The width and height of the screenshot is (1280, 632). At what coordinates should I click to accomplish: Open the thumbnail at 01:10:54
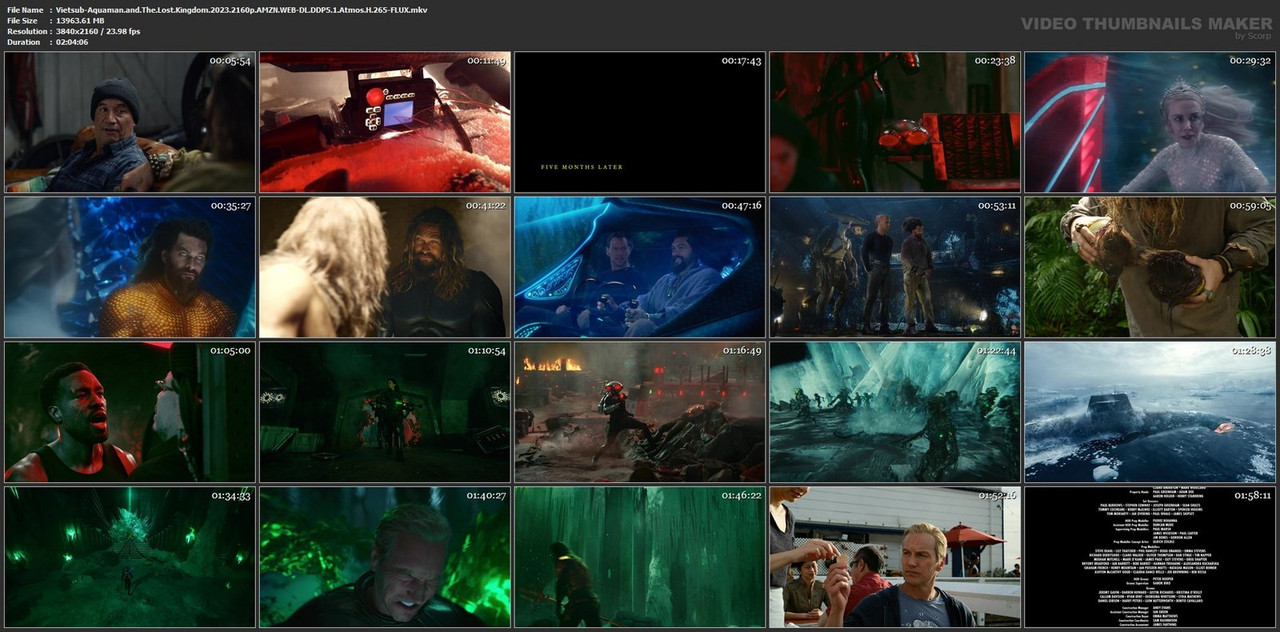[385, 412]
